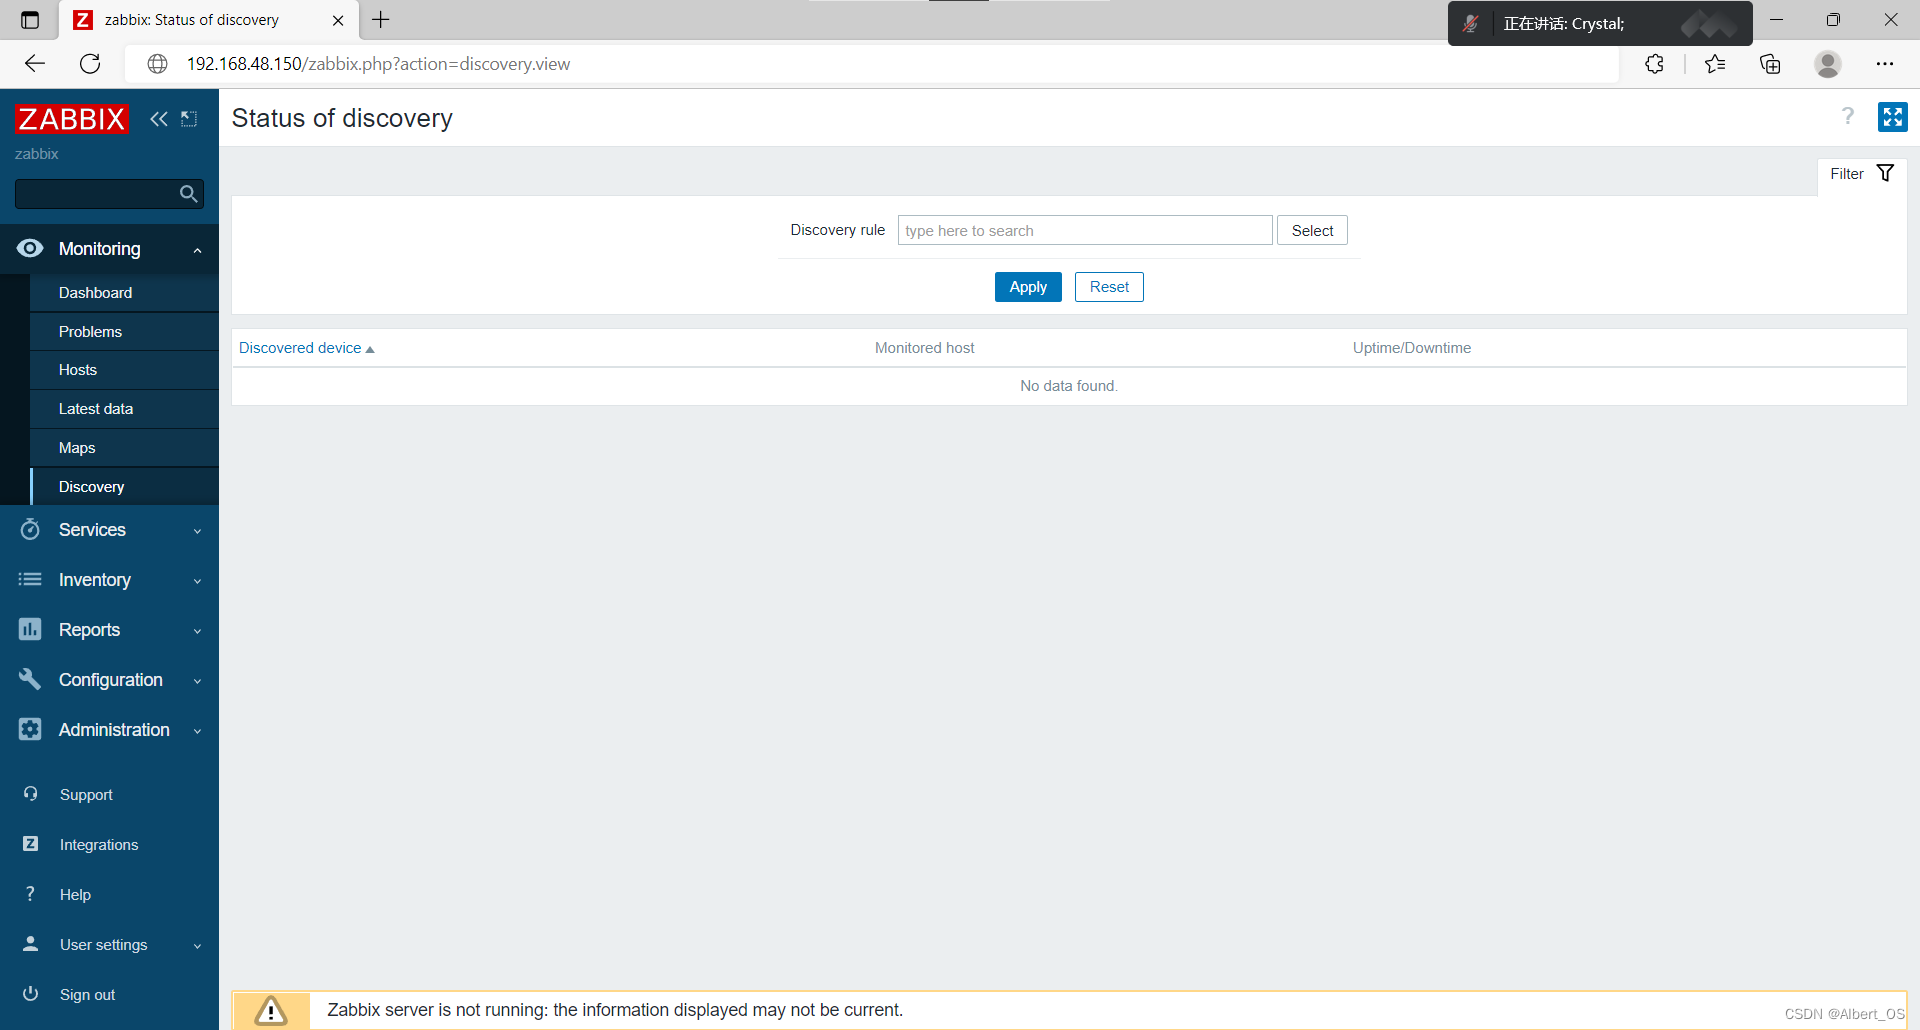The image size is (1920, 1030).
Task: Click the Sign out link
Action: click(x=87, y=995)
